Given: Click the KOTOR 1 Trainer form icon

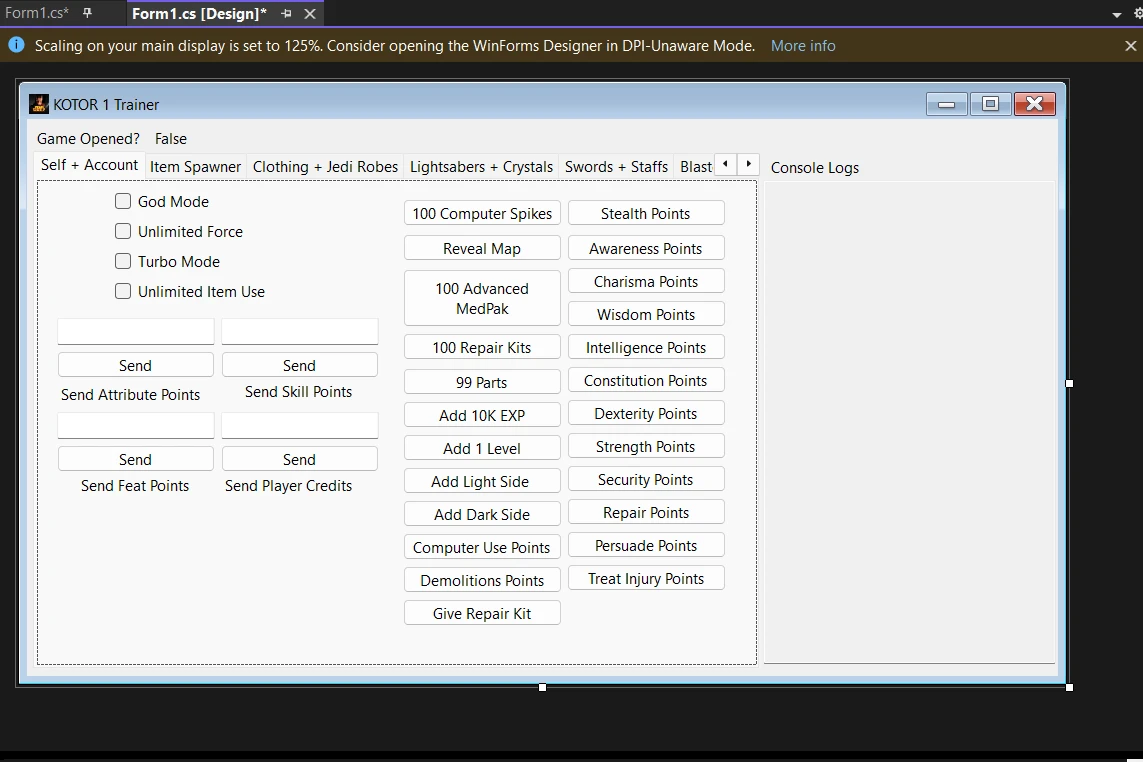Looking at the screenshot, I should pyautogui.click(x=39, y=104).
